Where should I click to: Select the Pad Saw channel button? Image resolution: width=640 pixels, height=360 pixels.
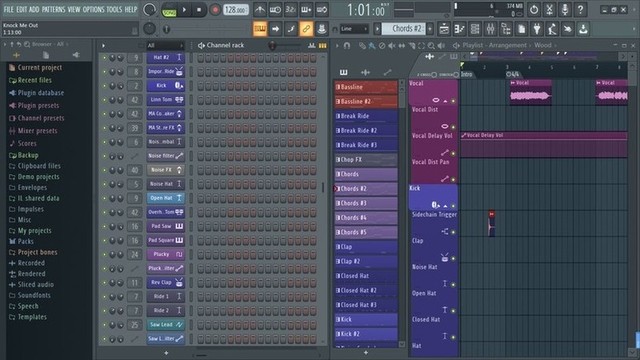point(165,226)
